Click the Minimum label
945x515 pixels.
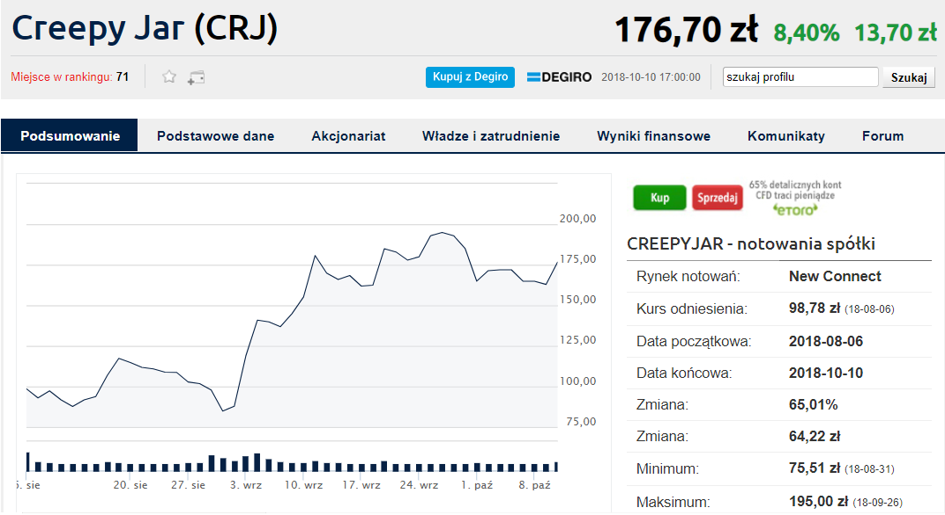tap(667, 469)
